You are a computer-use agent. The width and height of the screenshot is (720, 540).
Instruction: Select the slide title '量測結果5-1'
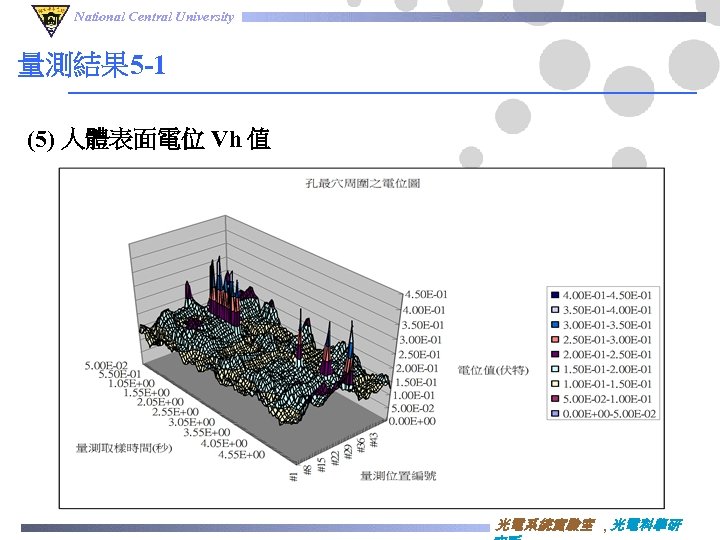click(x=91, y=64)
